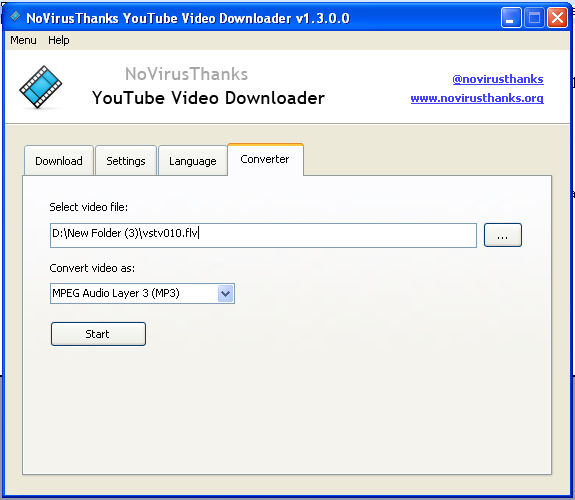Click the maximize window button
The image size is (575, 500).
click(x=534, y=18)
